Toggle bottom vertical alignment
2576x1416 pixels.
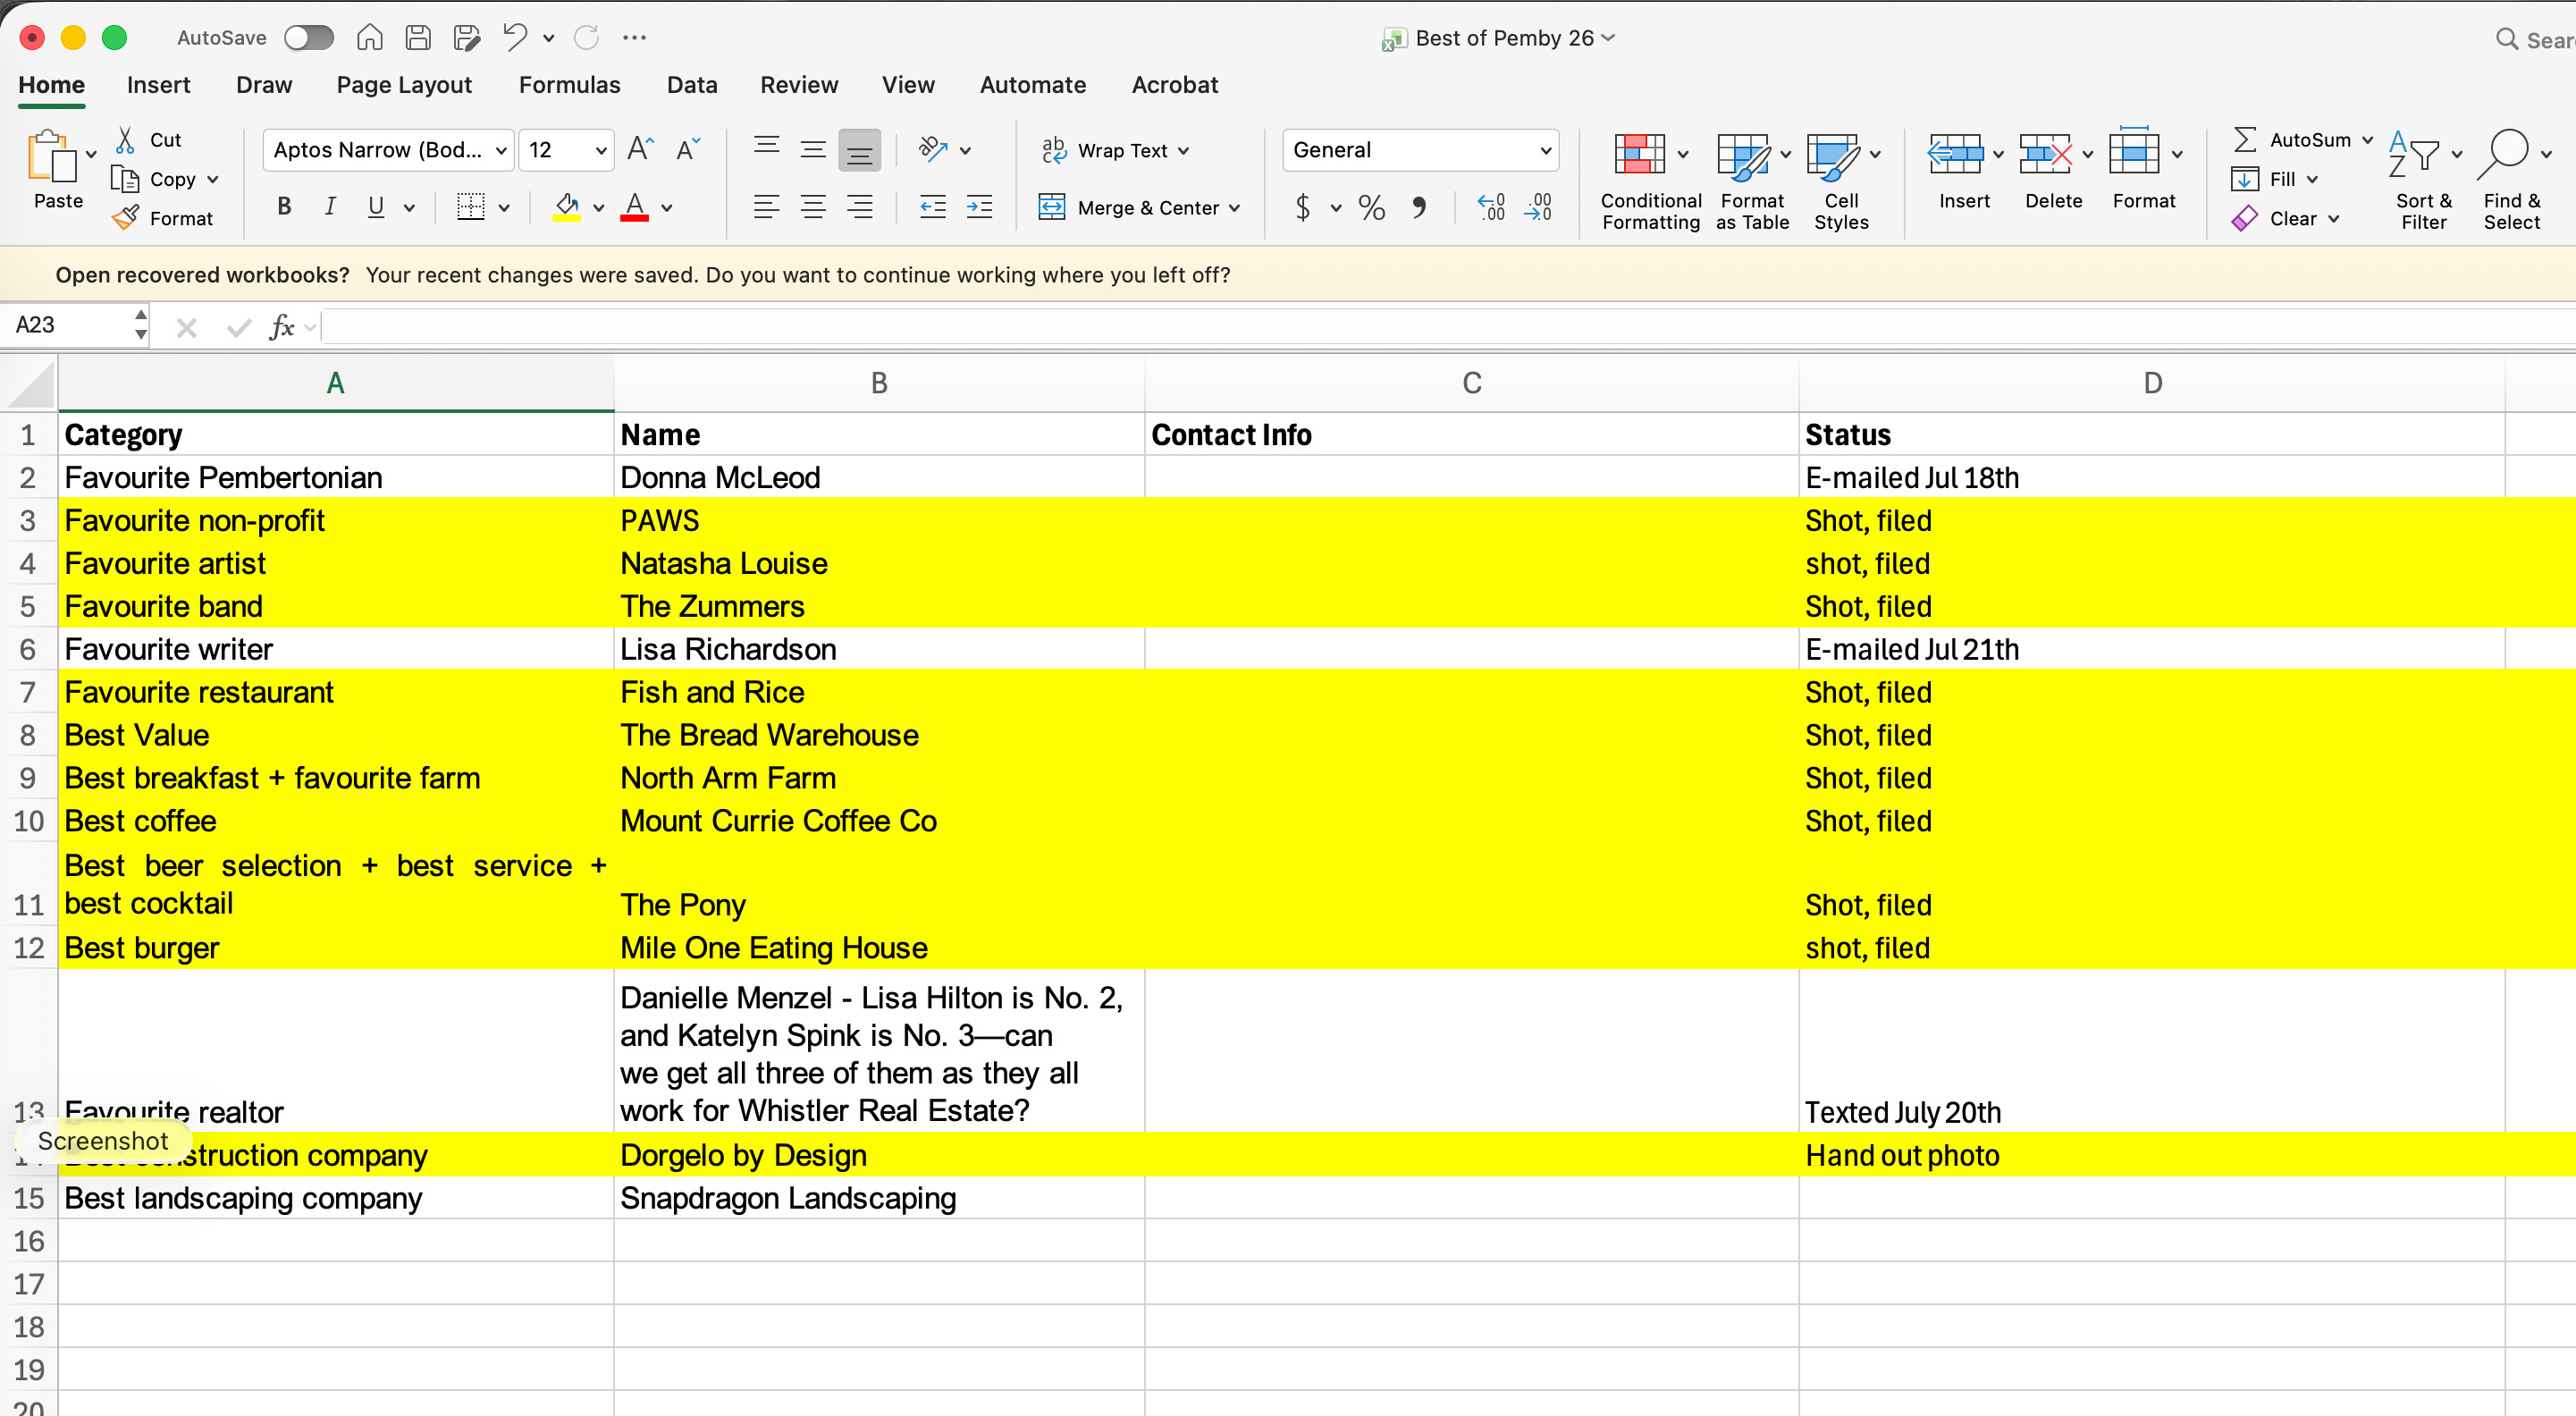pyautogui.click(x=860, y=151)
